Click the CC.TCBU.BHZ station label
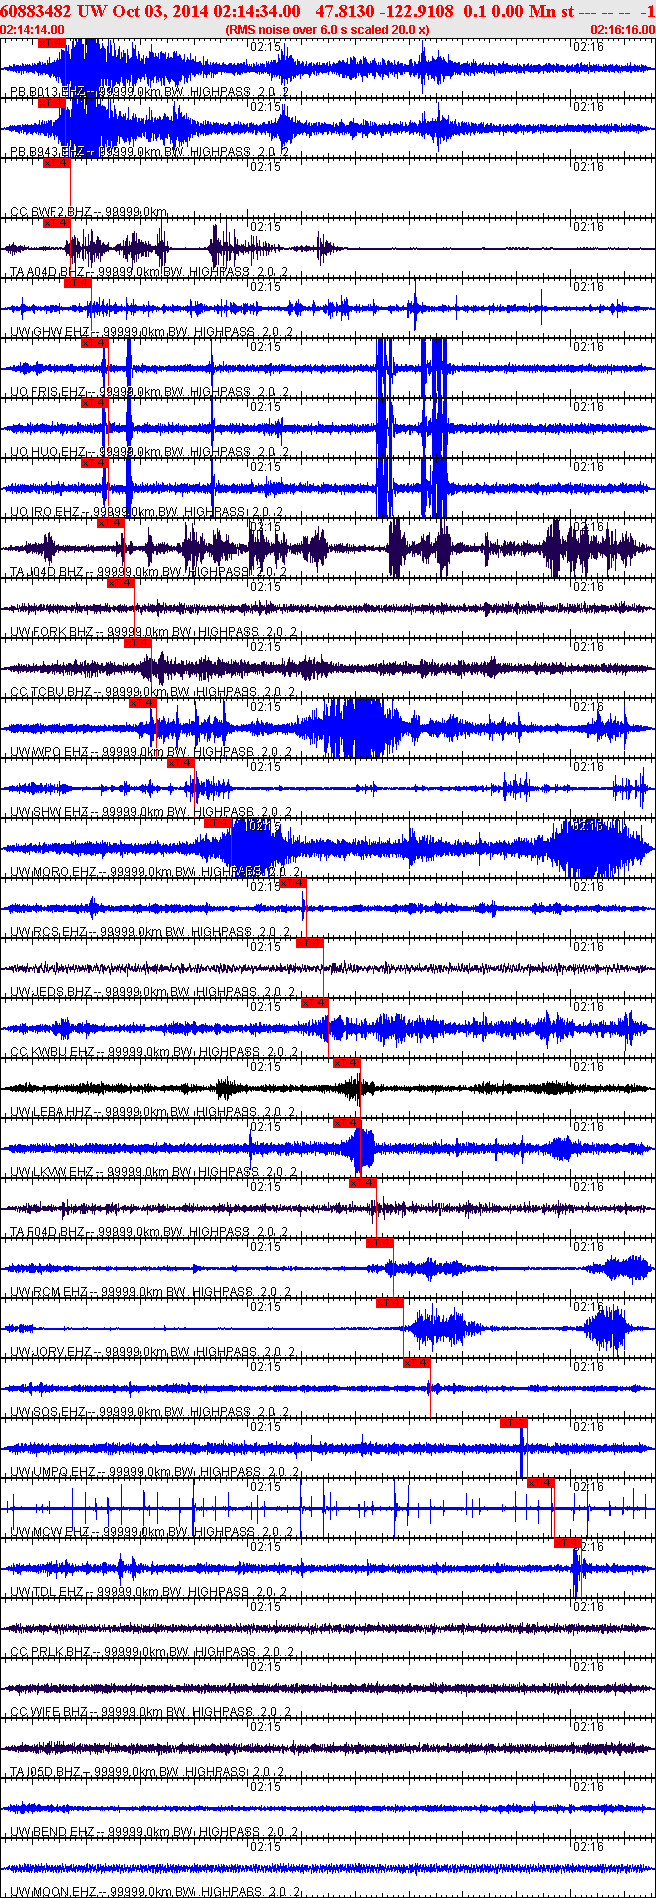Viewport: 656px width, 1898px height. [x=51, y=692]
